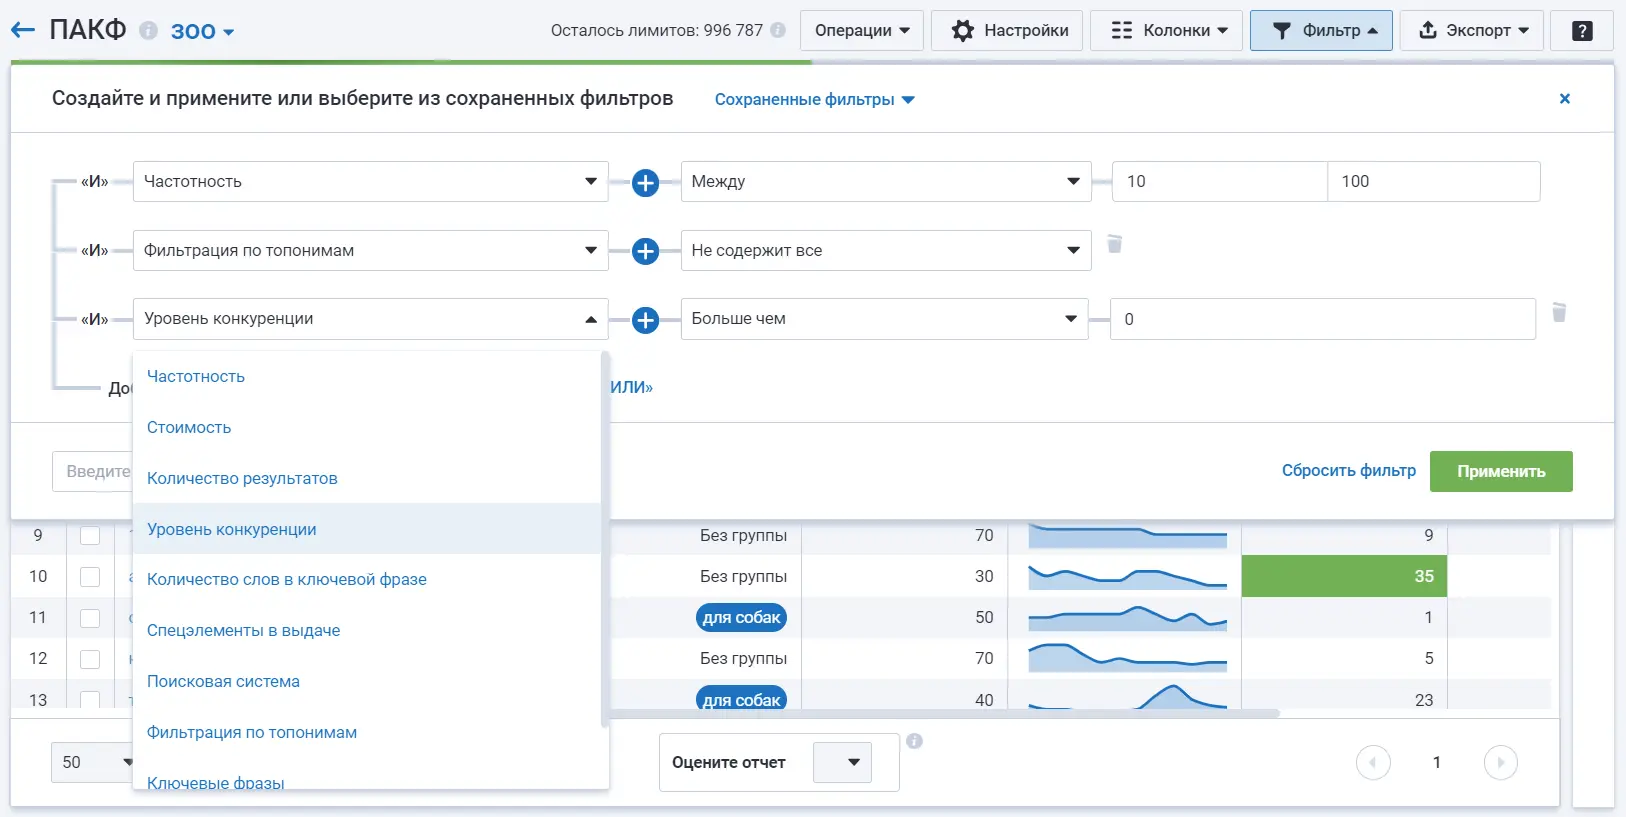This screenshot has width=1626, height=817.
Task: Open the Между condition select
Action: (x=886, y=182)
